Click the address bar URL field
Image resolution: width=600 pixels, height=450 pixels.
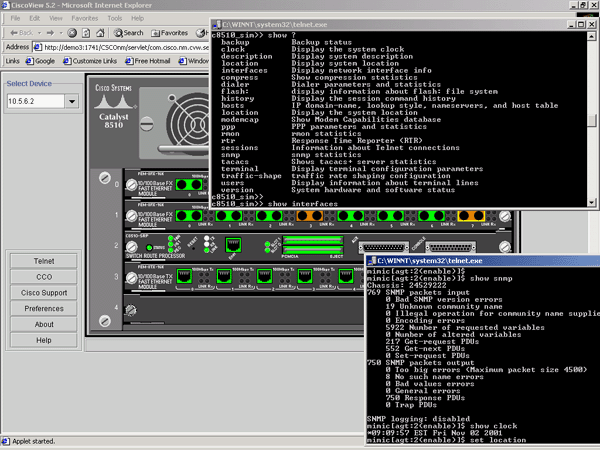coord(122,47)
